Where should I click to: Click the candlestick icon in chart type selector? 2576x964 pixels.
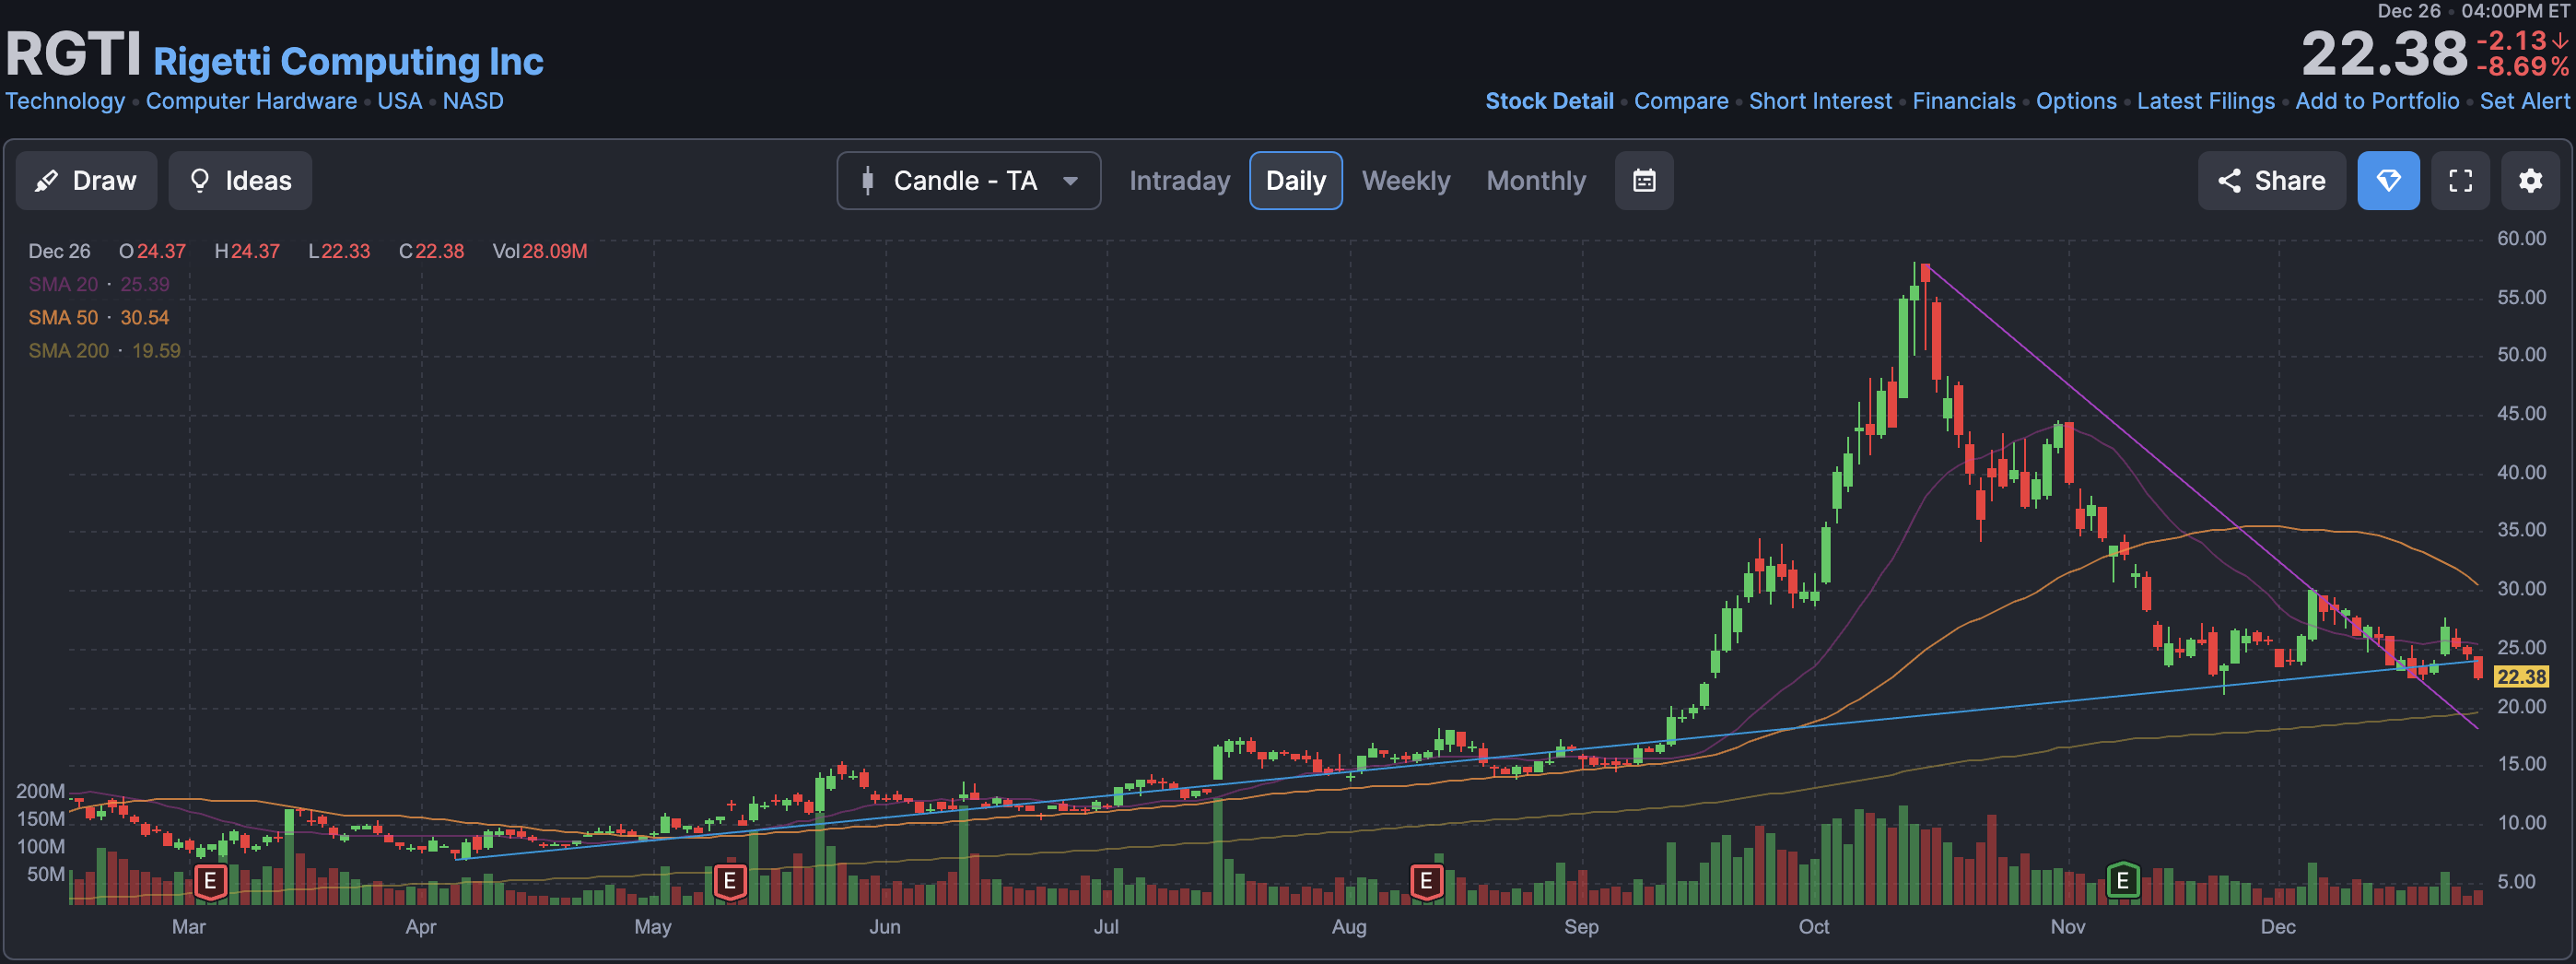point(867,181)
